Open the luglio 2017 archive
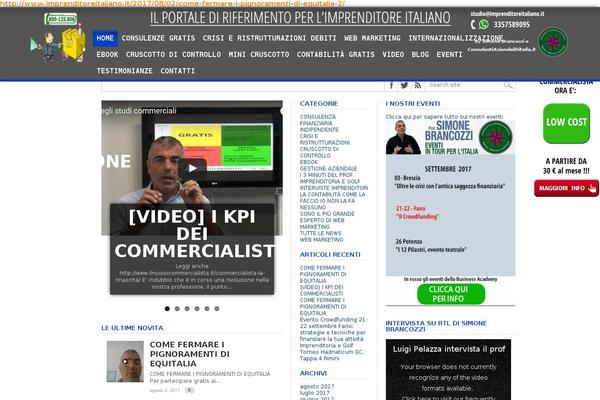Screen dimensions: 600x400 point(315,393)
